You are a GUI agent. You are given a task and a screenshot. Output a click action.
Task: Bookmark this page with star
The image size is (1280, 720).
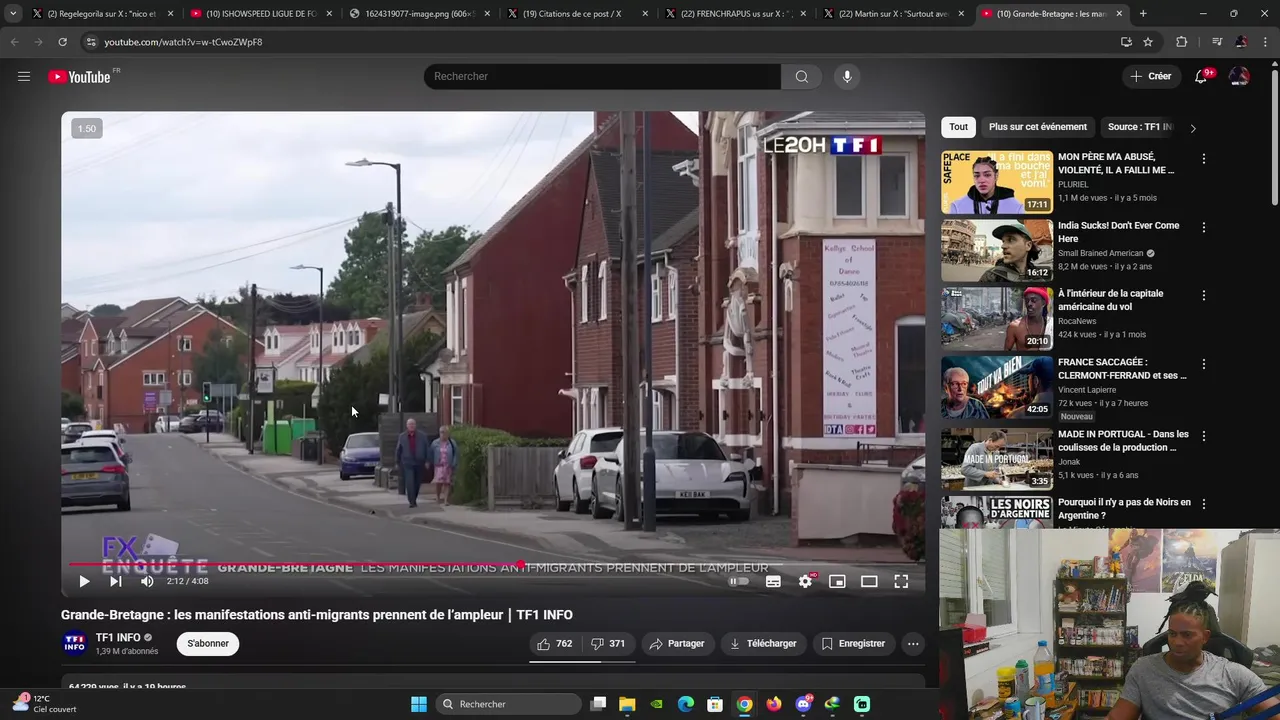[1148, 42]
